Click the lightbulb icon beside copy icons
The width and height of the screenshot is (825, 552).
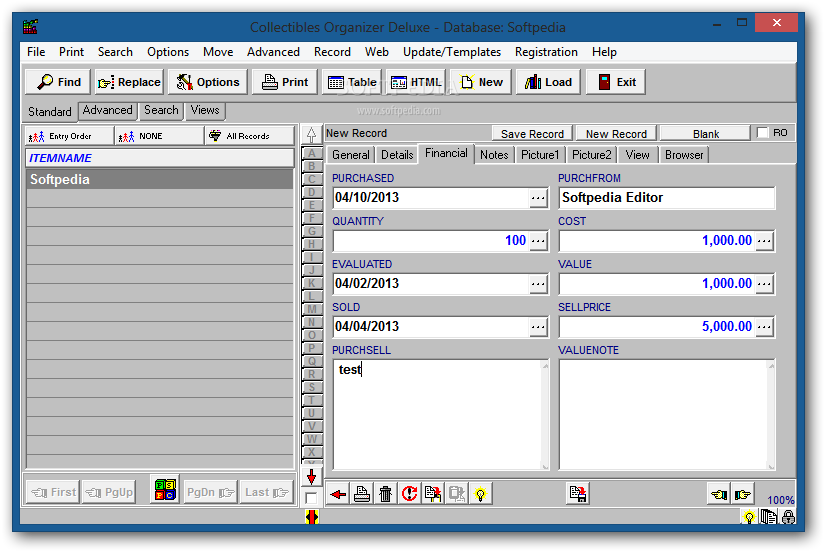[x=480, y=494]
